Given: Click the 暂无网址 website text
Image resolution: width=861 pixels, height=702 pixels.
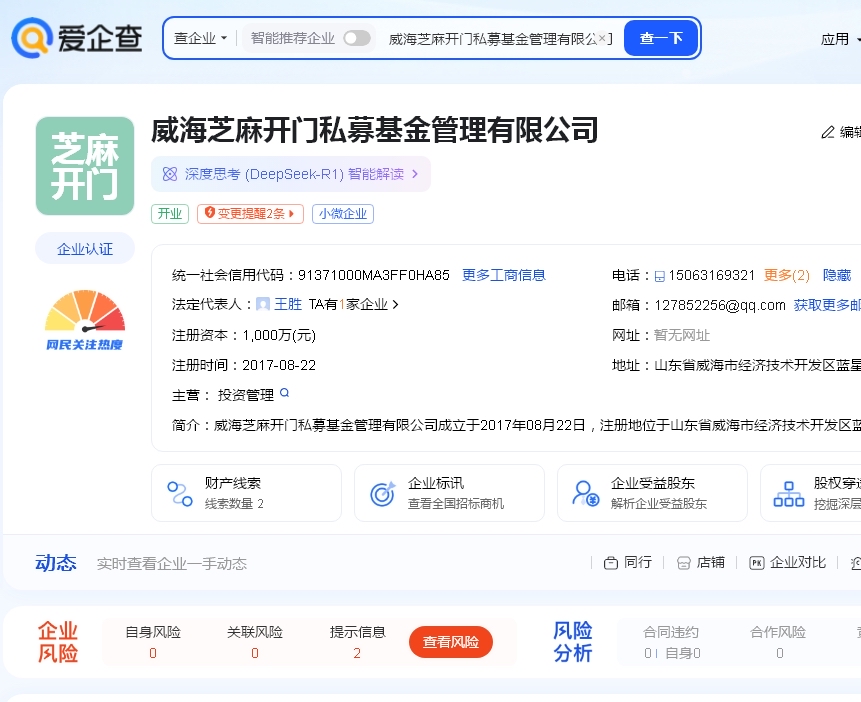Looking at the screenshot, I should click(x=682, y=335).
